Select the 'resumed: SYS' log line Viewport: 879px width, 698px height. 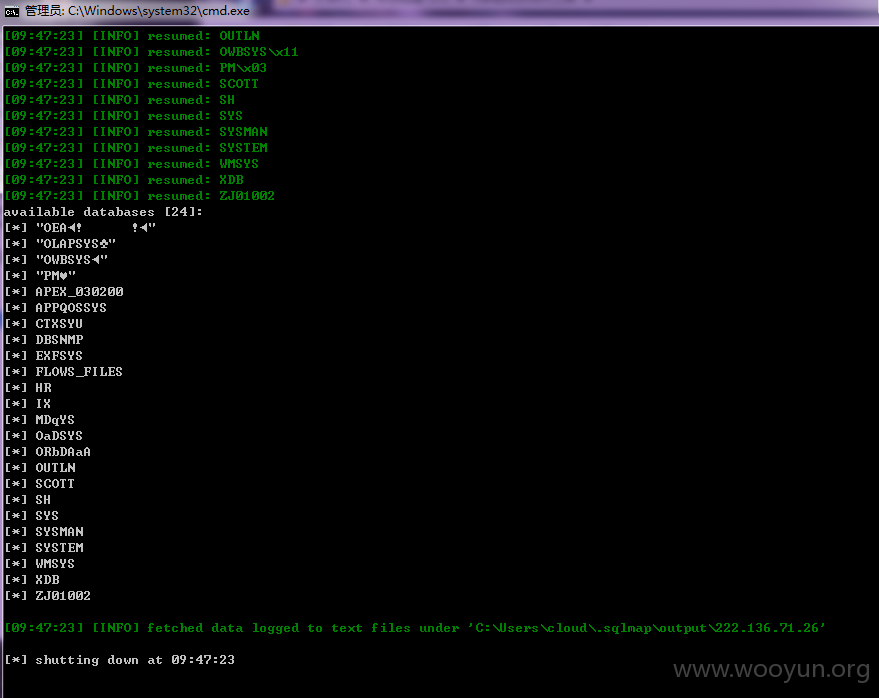(x=123, y=116)
